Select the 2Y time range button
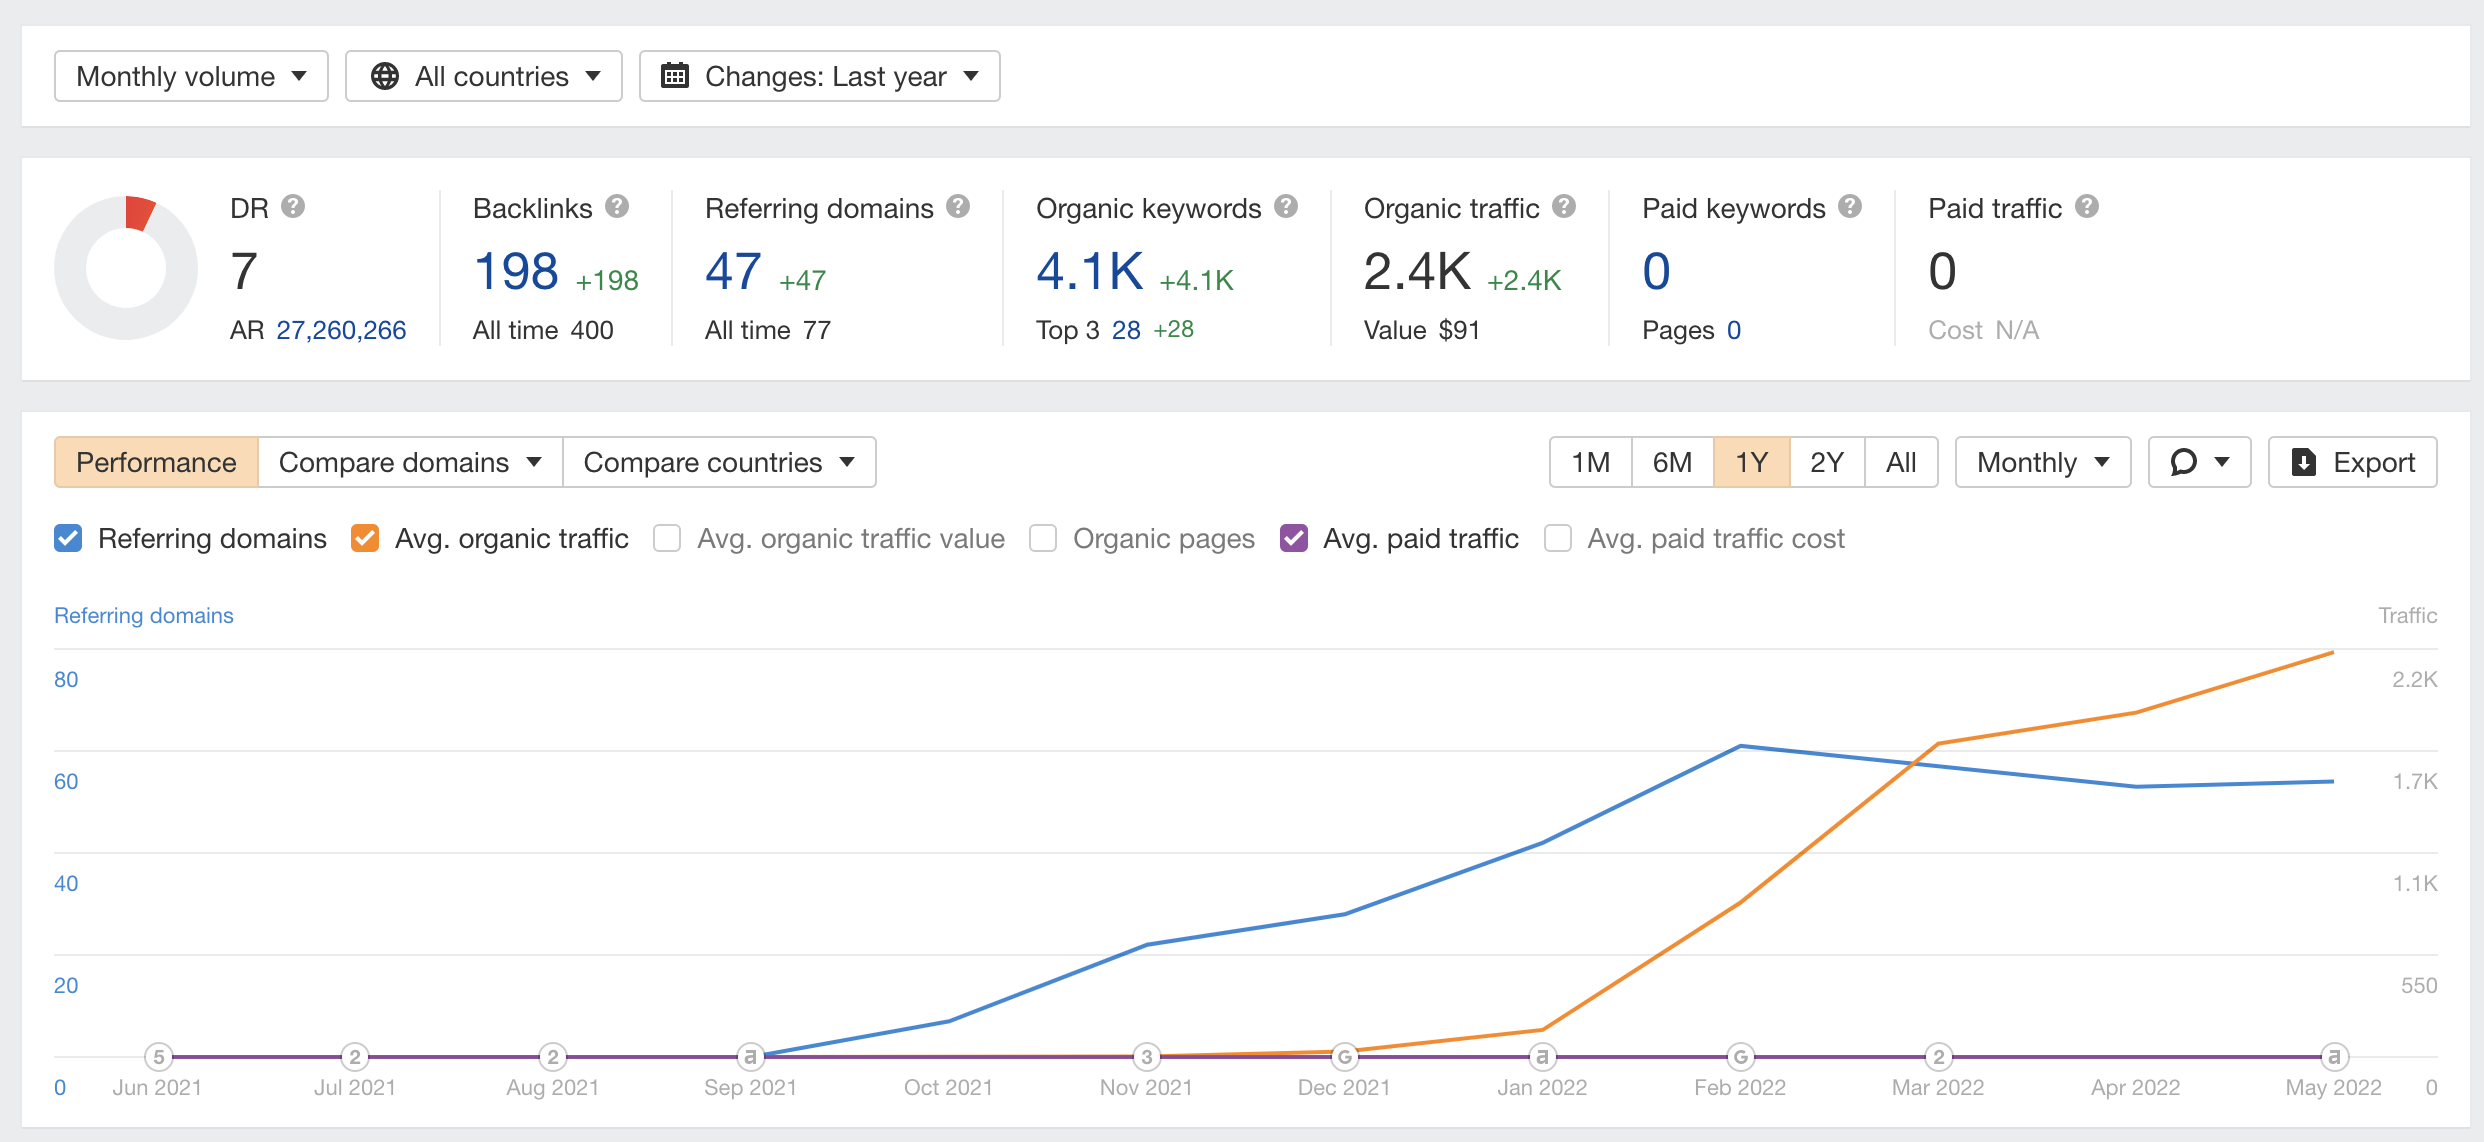Image resolution: width=2484 pixels, height=1142 pixels. (1826, 461)
